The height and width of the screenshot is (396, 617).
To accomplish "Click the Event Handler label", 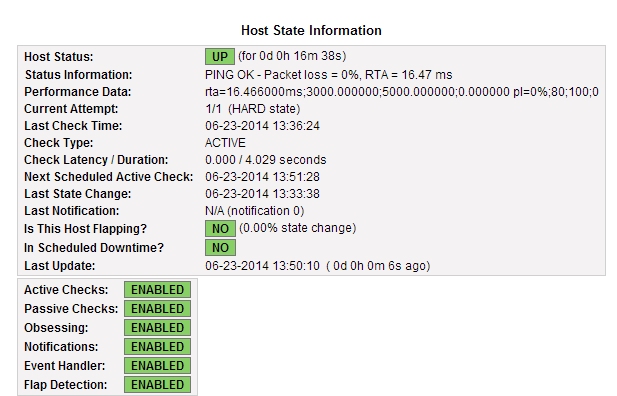I will tap(65, 366).
